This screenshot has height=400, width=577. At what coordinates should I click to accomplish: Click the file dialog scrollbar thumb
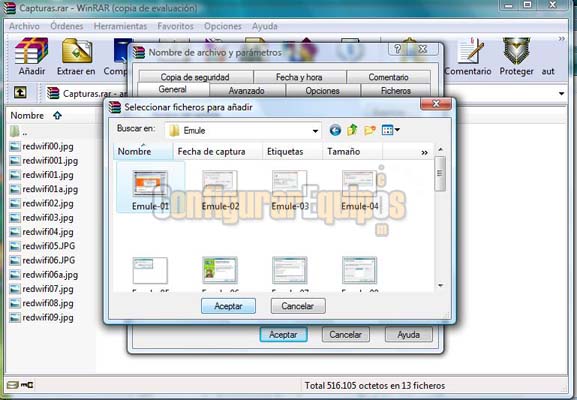tap(440, 173)
